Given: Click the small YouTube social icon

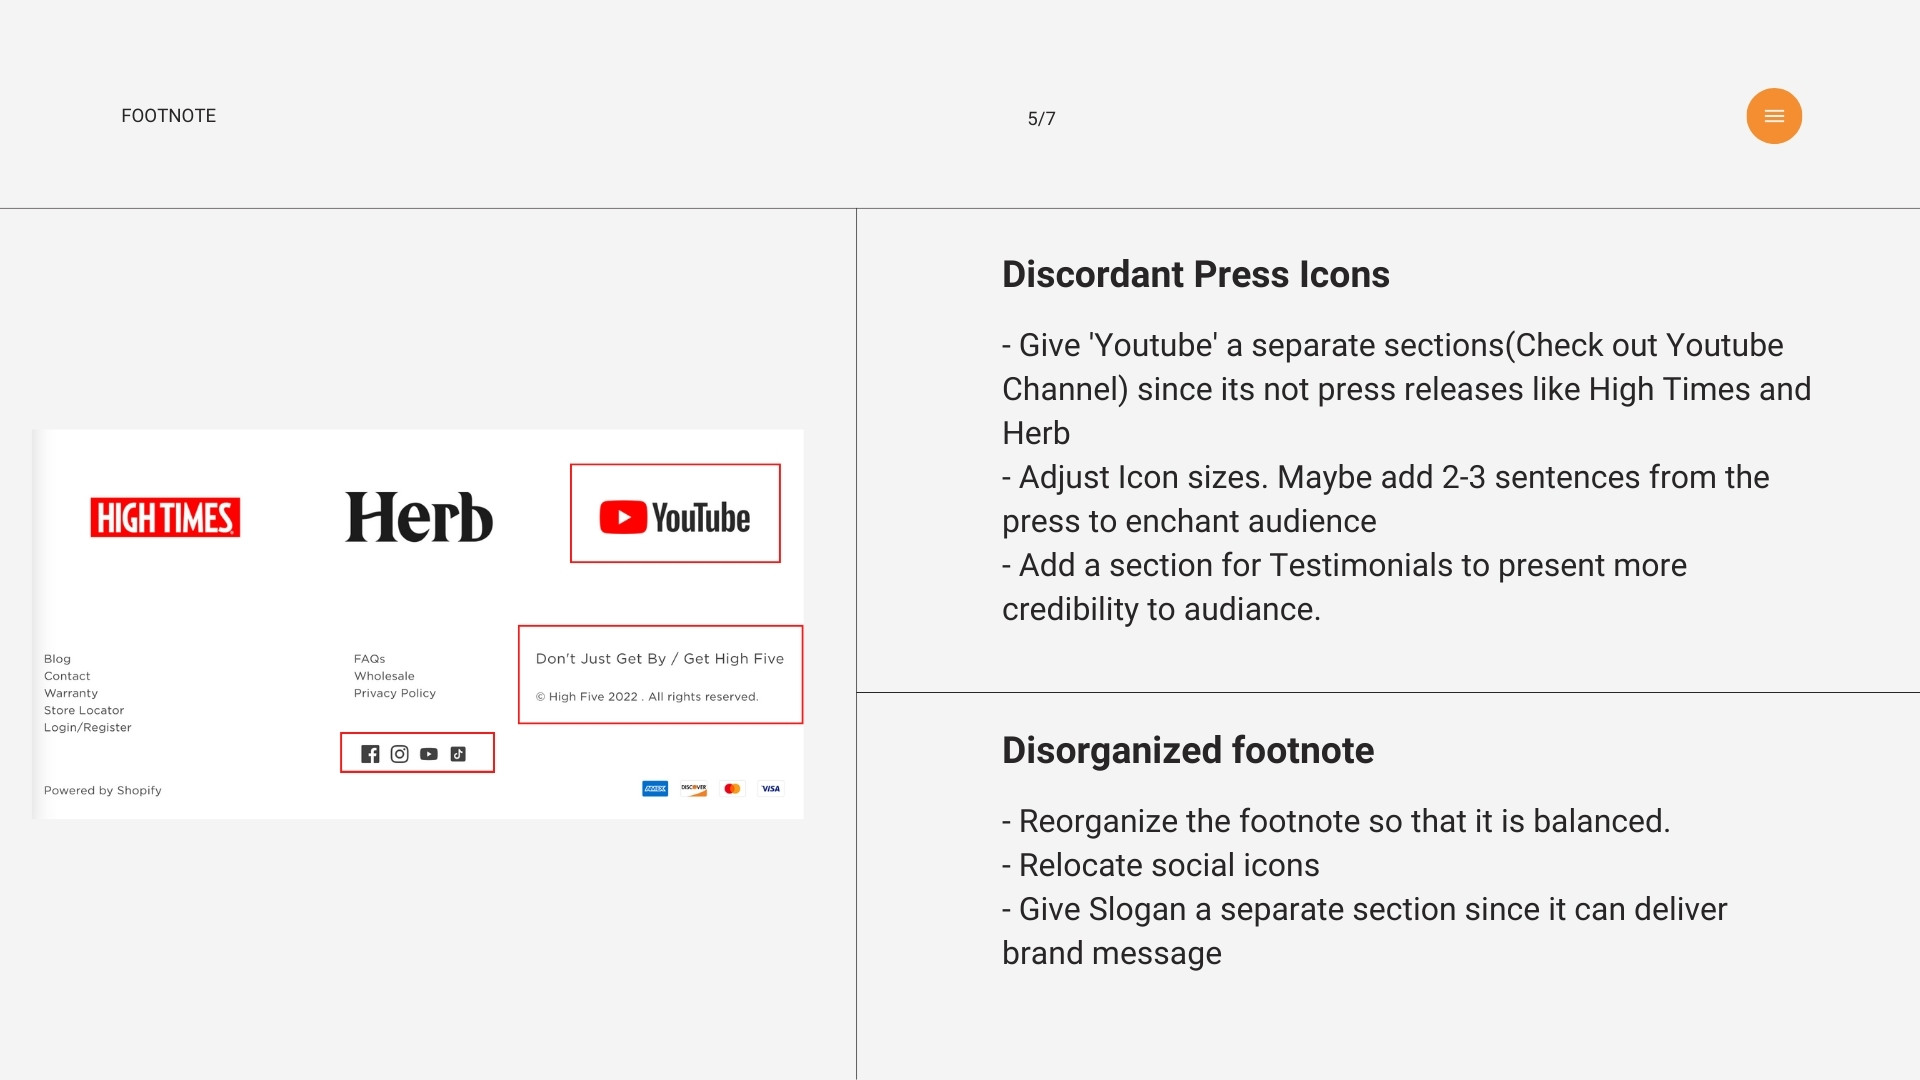Looking at the screenshot, I should pos(429,754).
